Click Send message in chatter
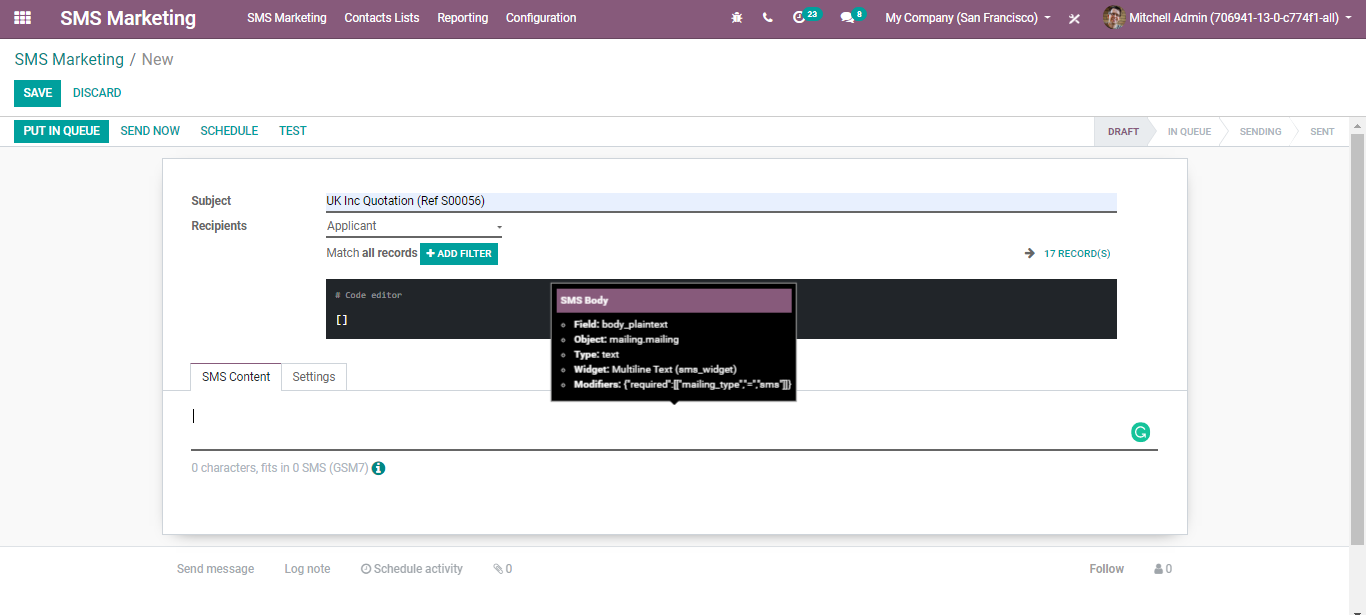Screen dimensions: 1366x615 coord(215,569)
